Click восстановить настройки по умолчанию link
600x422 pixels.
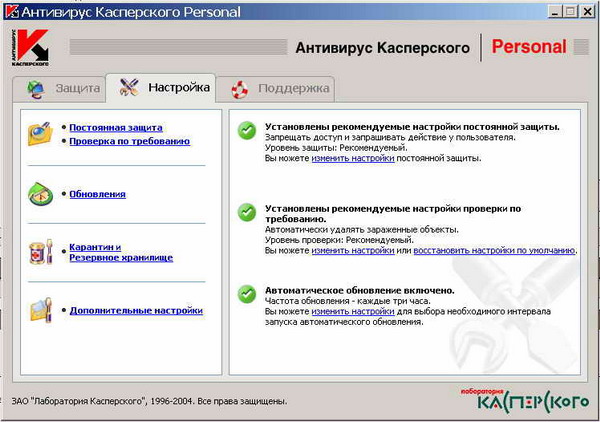(494, 250)
